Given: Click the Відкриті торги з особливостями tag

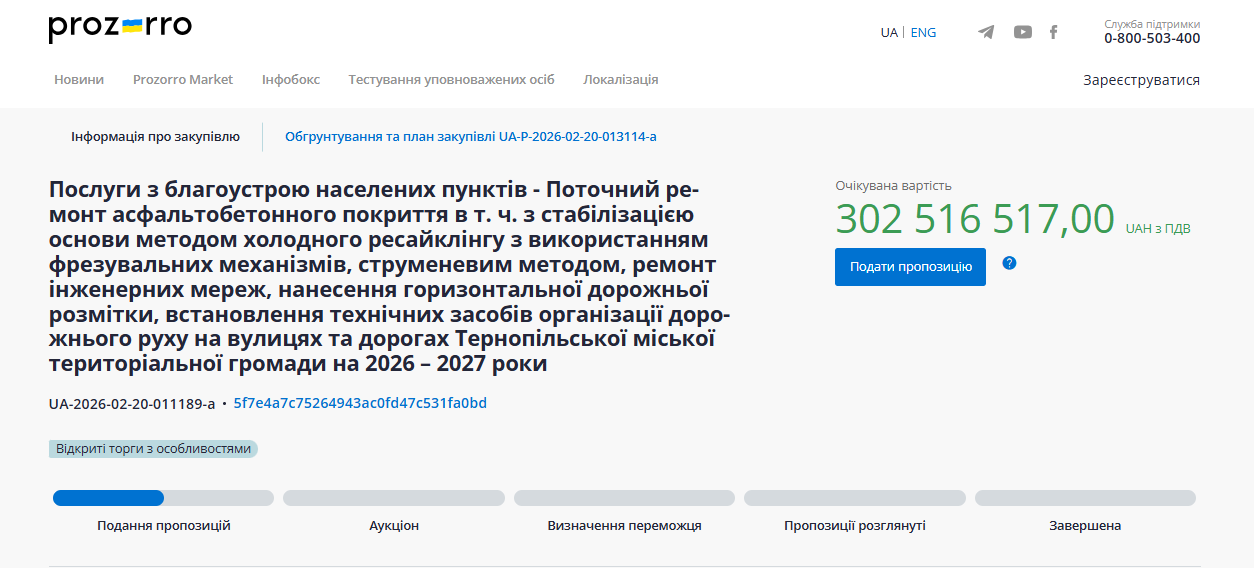Looking at the screenshot, I should [153, 449].
